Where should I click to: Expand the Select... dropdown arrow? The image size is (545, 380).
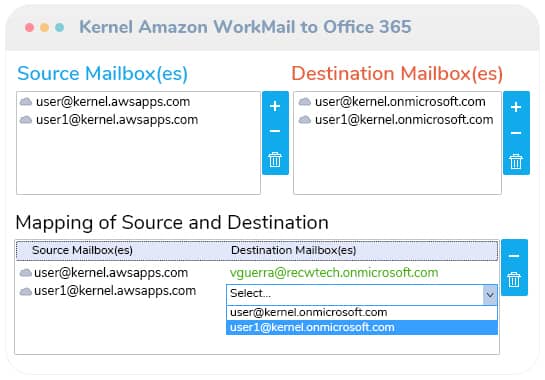490,295
